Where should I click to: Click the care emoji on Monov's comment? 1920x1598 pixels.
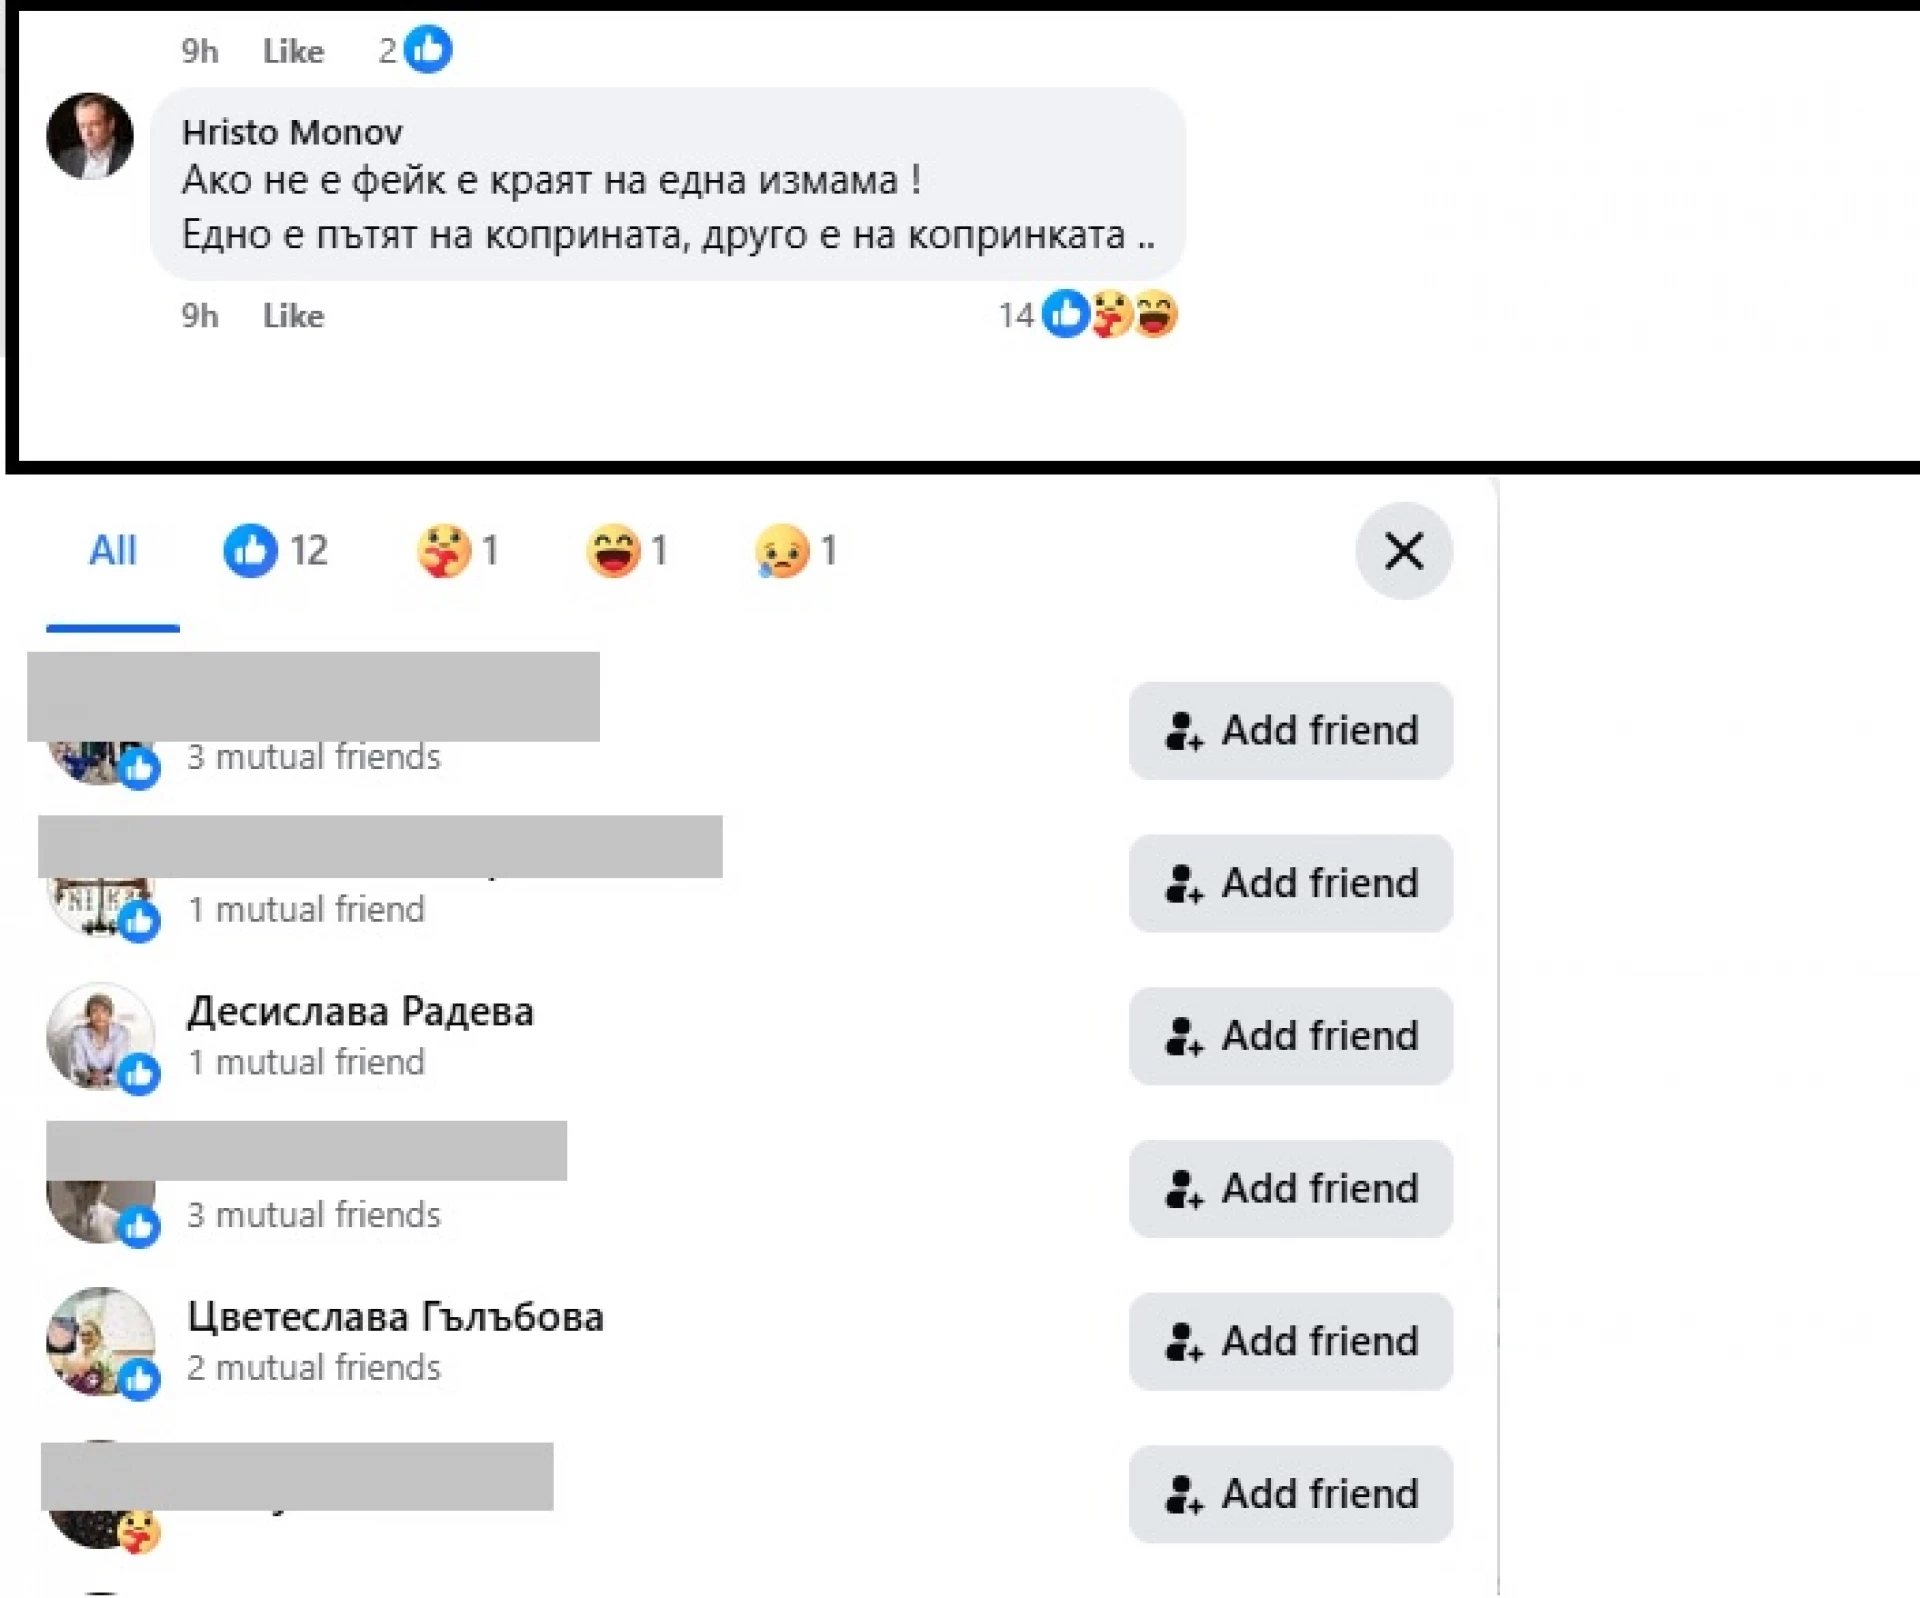point(1111,315)
